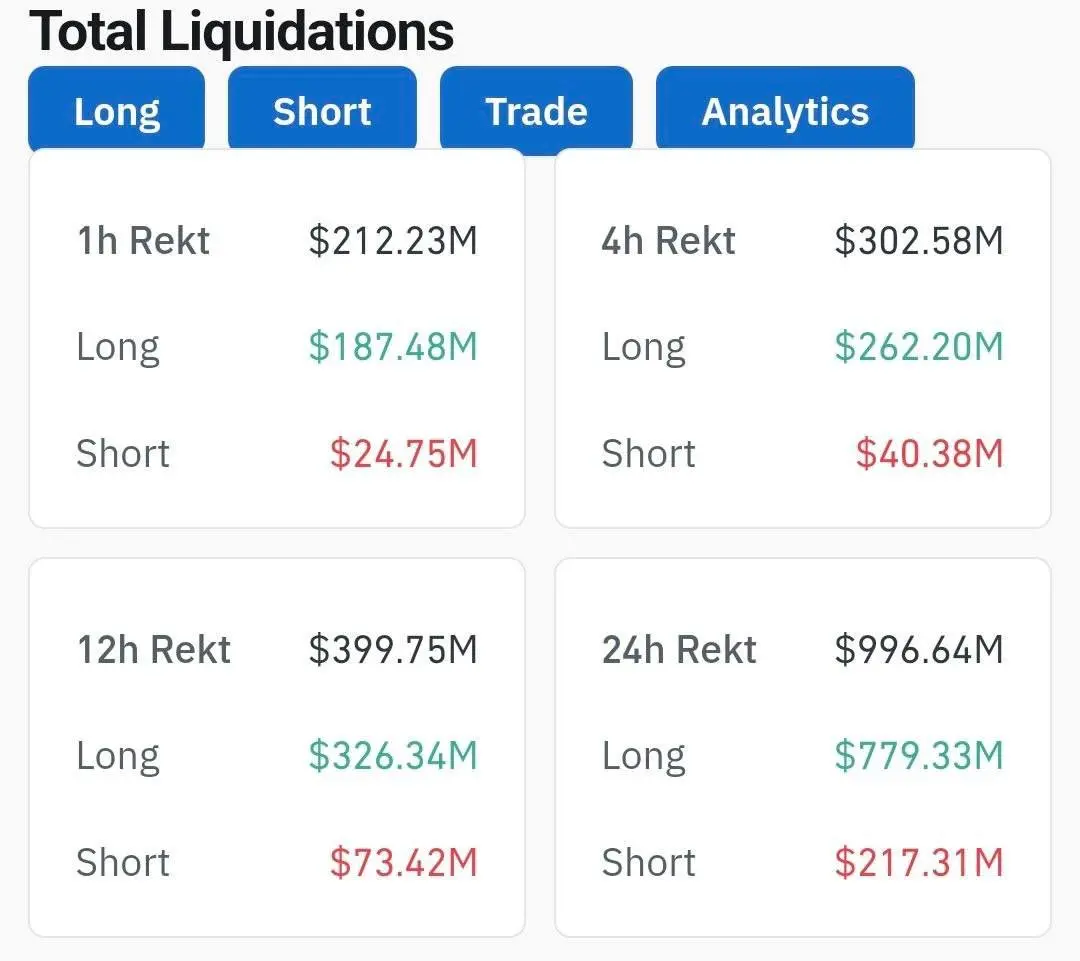Viewport: 1080px width, 961px height.
Task: Click the Long button
Action: 116,111
